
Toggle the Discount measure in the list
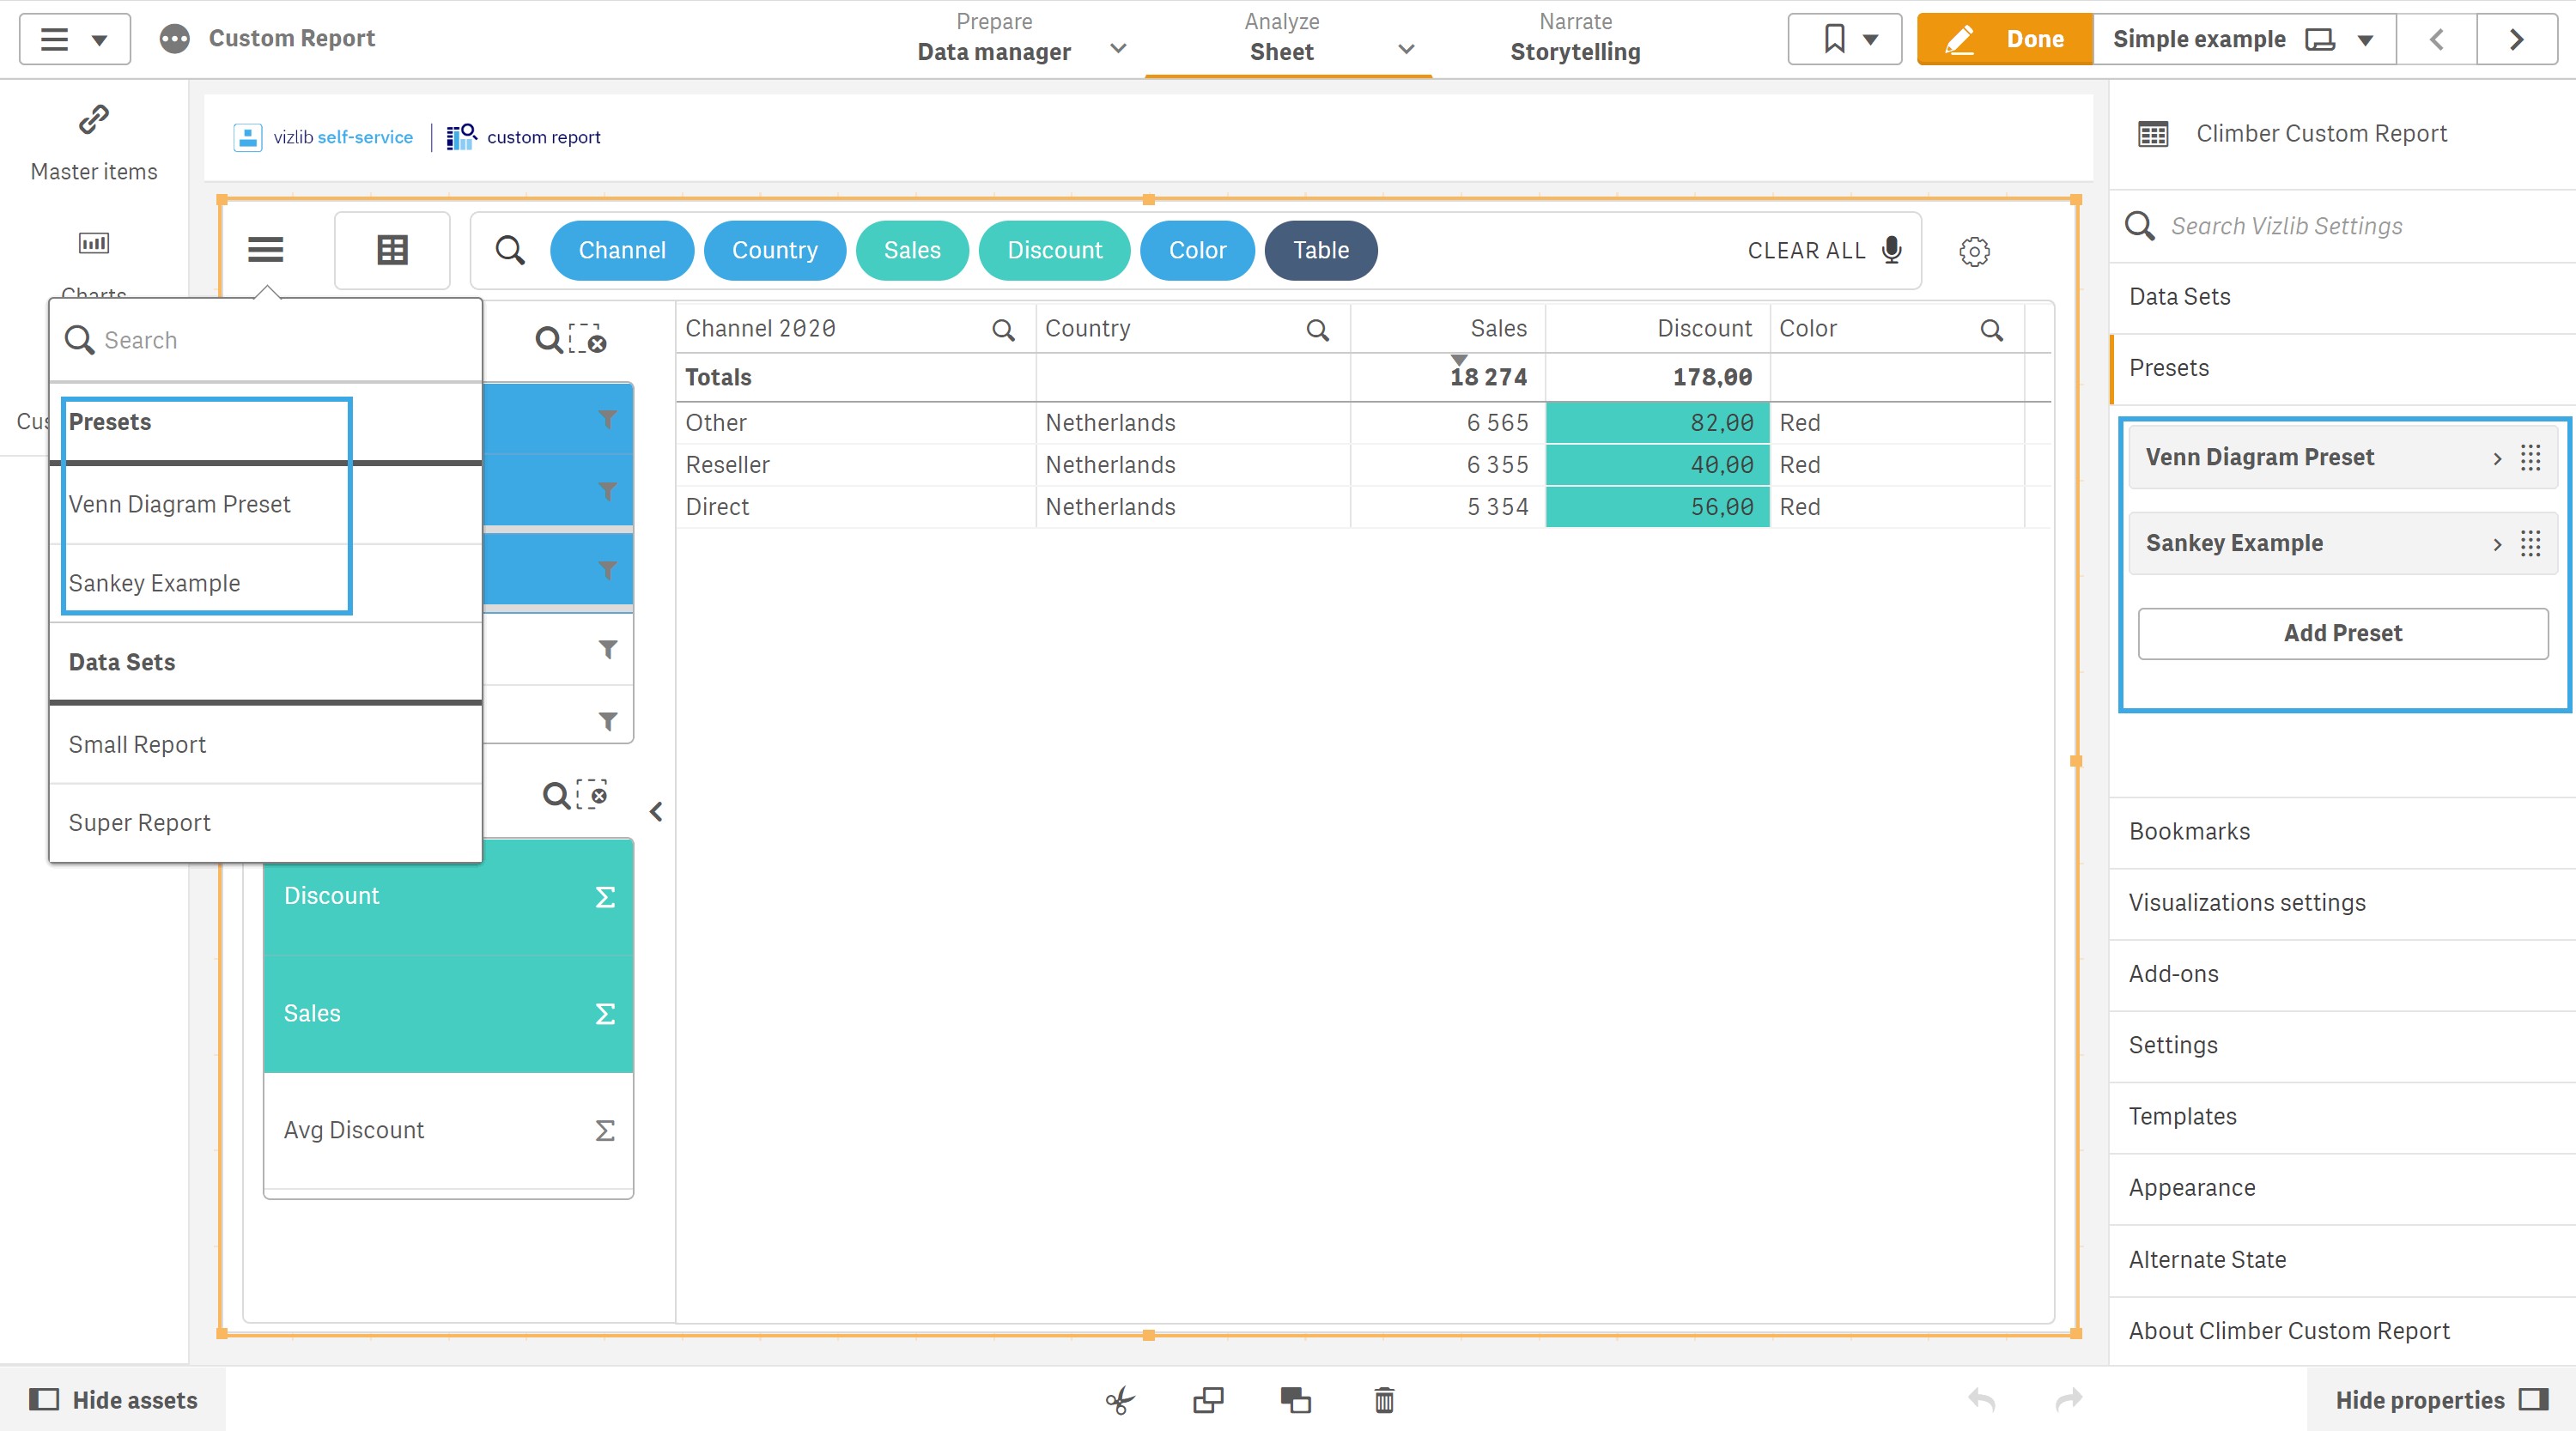tap(448, 896)
